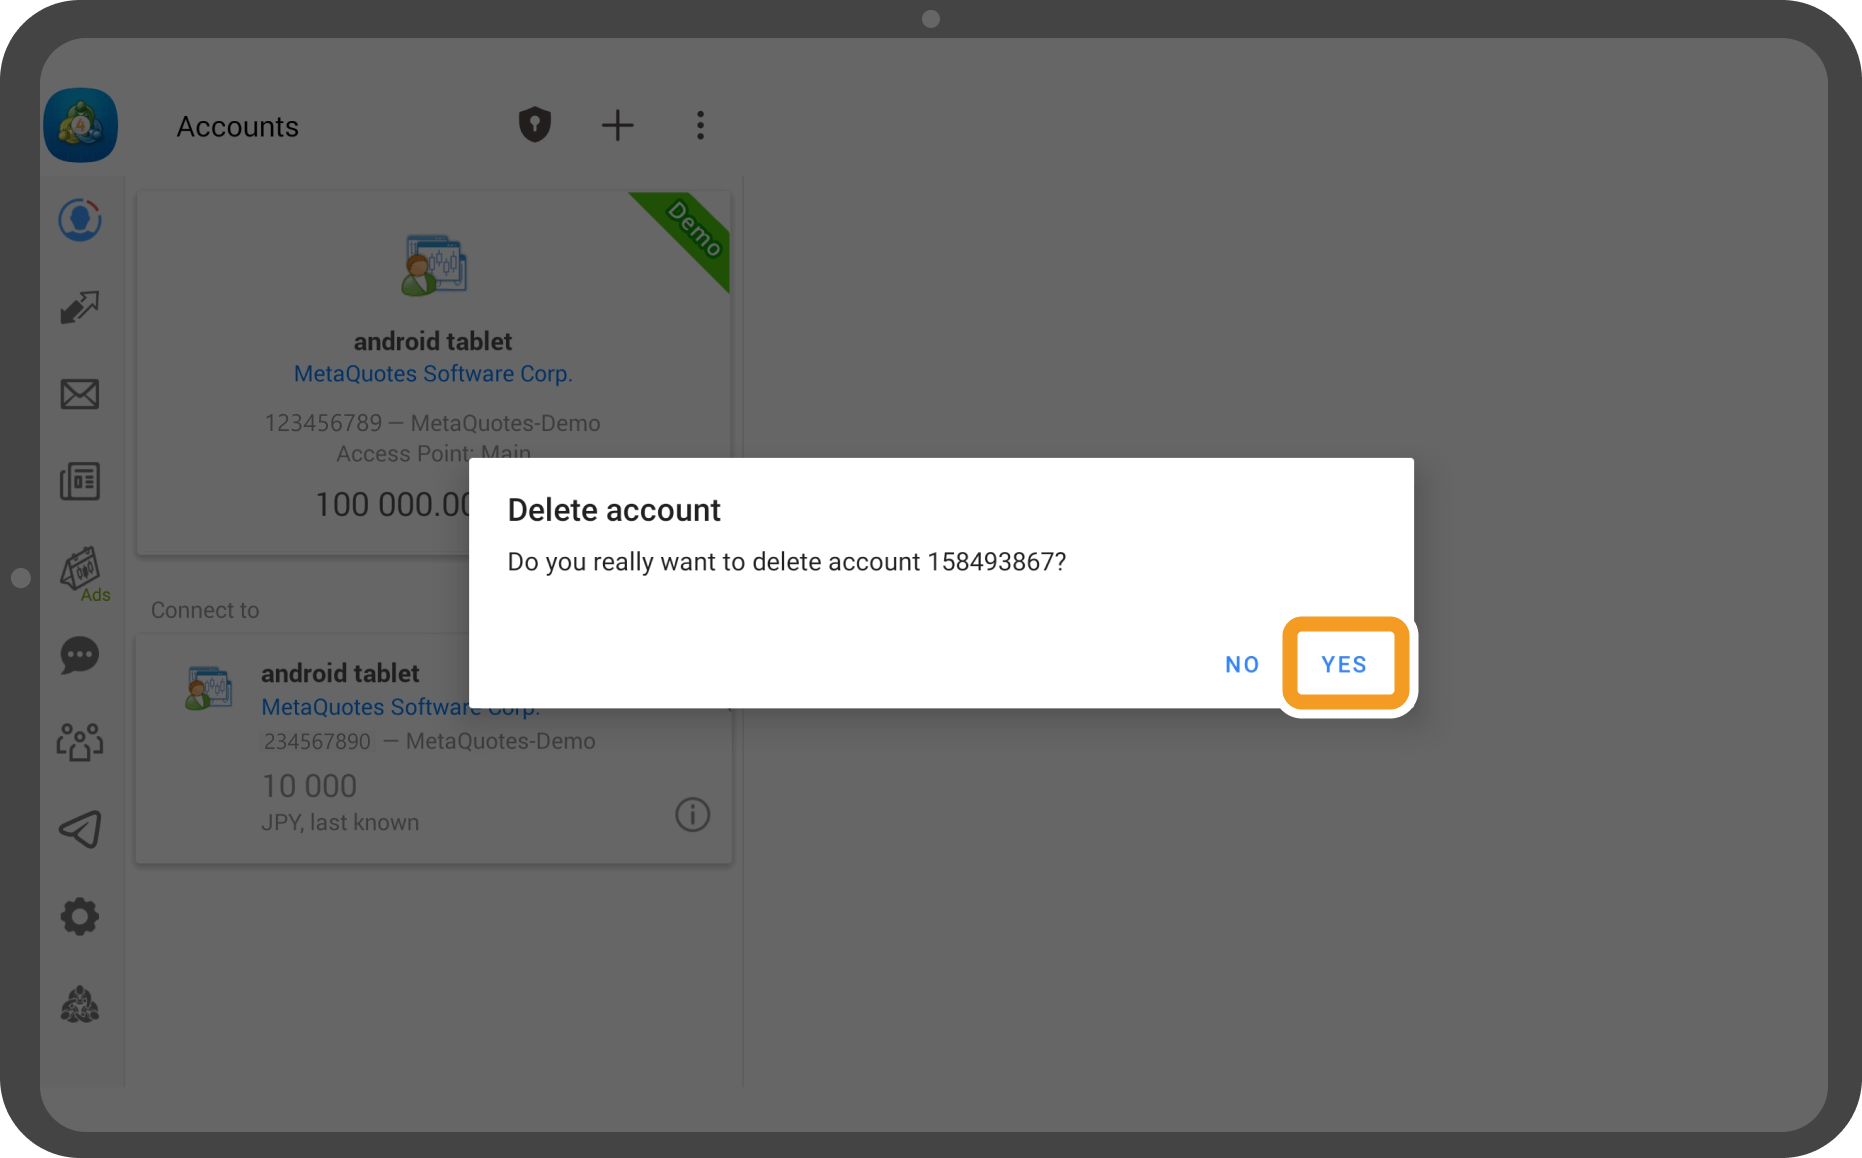
Task: Click the '234567890 — MetaQuotes-Demo' text
Action: 429,741
